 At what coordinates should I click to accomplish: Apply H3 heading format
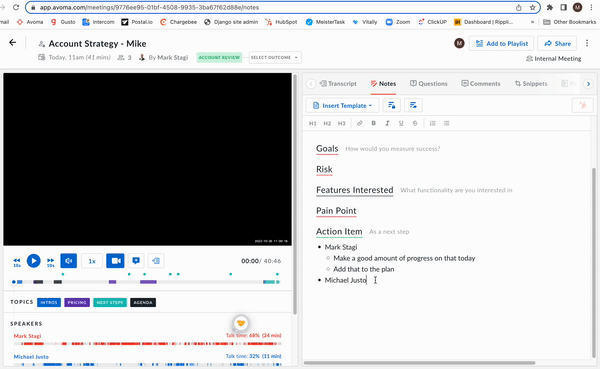coord(342,123)
